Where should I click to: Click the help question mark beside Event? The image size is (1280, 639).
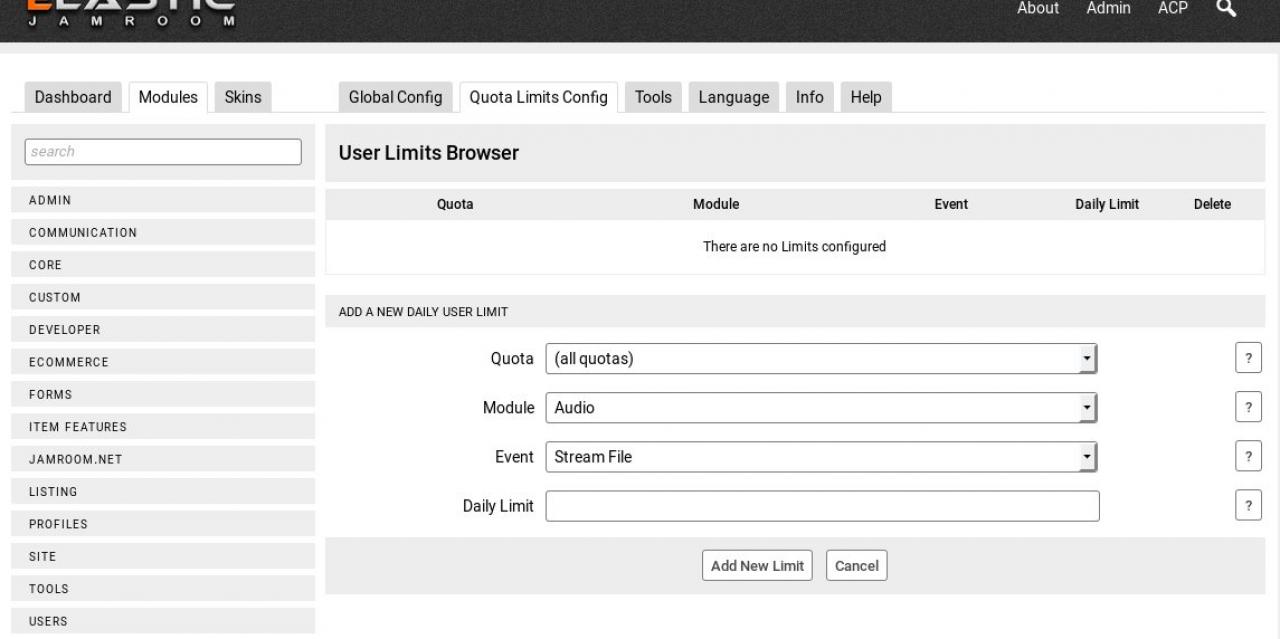(1247, 456)
